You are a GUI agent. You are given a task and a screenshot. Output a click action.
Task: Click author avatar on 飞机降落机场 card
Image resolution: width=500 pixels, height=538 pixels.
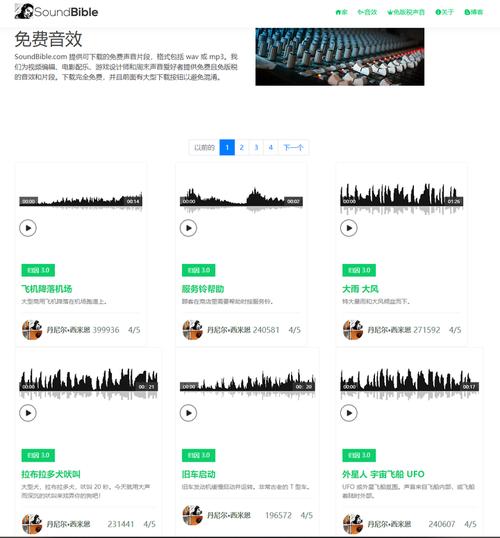(x=32, y=329)
